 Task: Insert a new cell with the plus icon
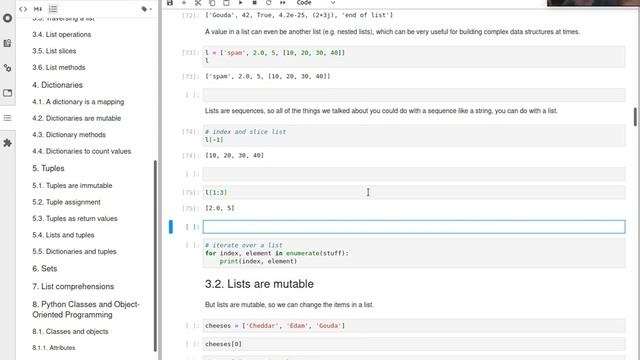[184, 3]
